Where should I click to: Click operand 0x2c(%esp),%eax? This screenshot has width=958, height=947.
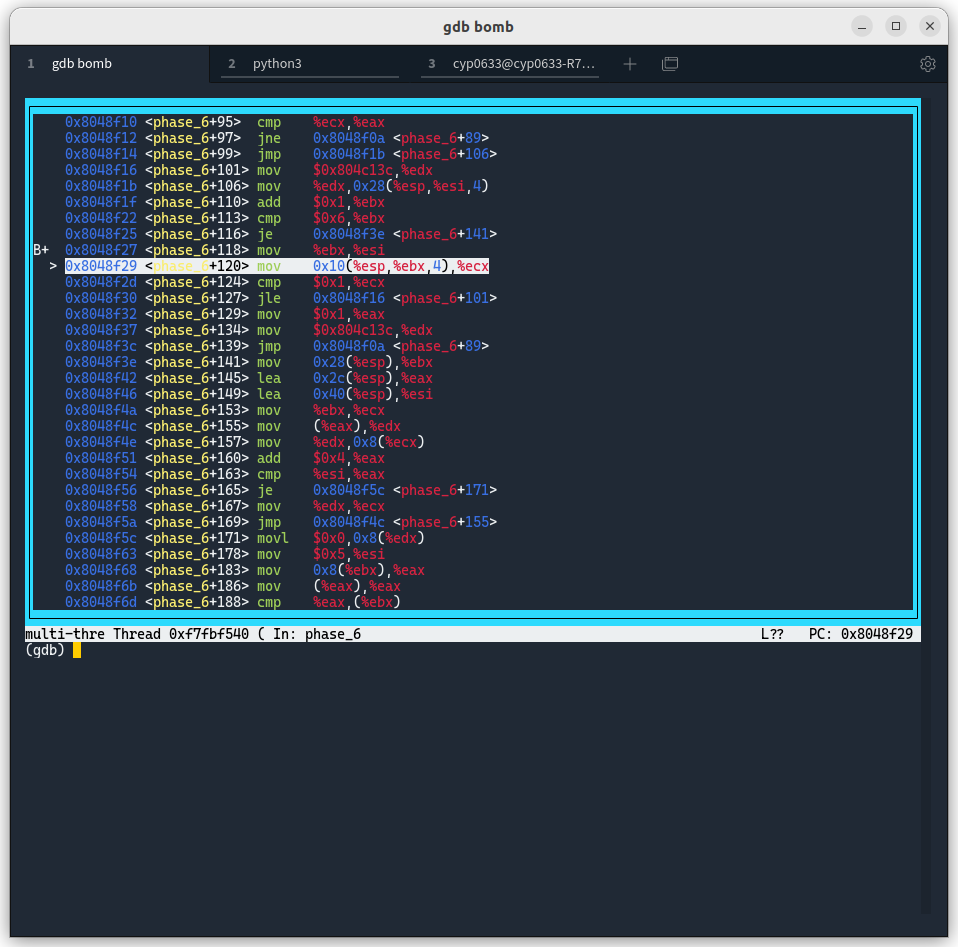[373, 378]
